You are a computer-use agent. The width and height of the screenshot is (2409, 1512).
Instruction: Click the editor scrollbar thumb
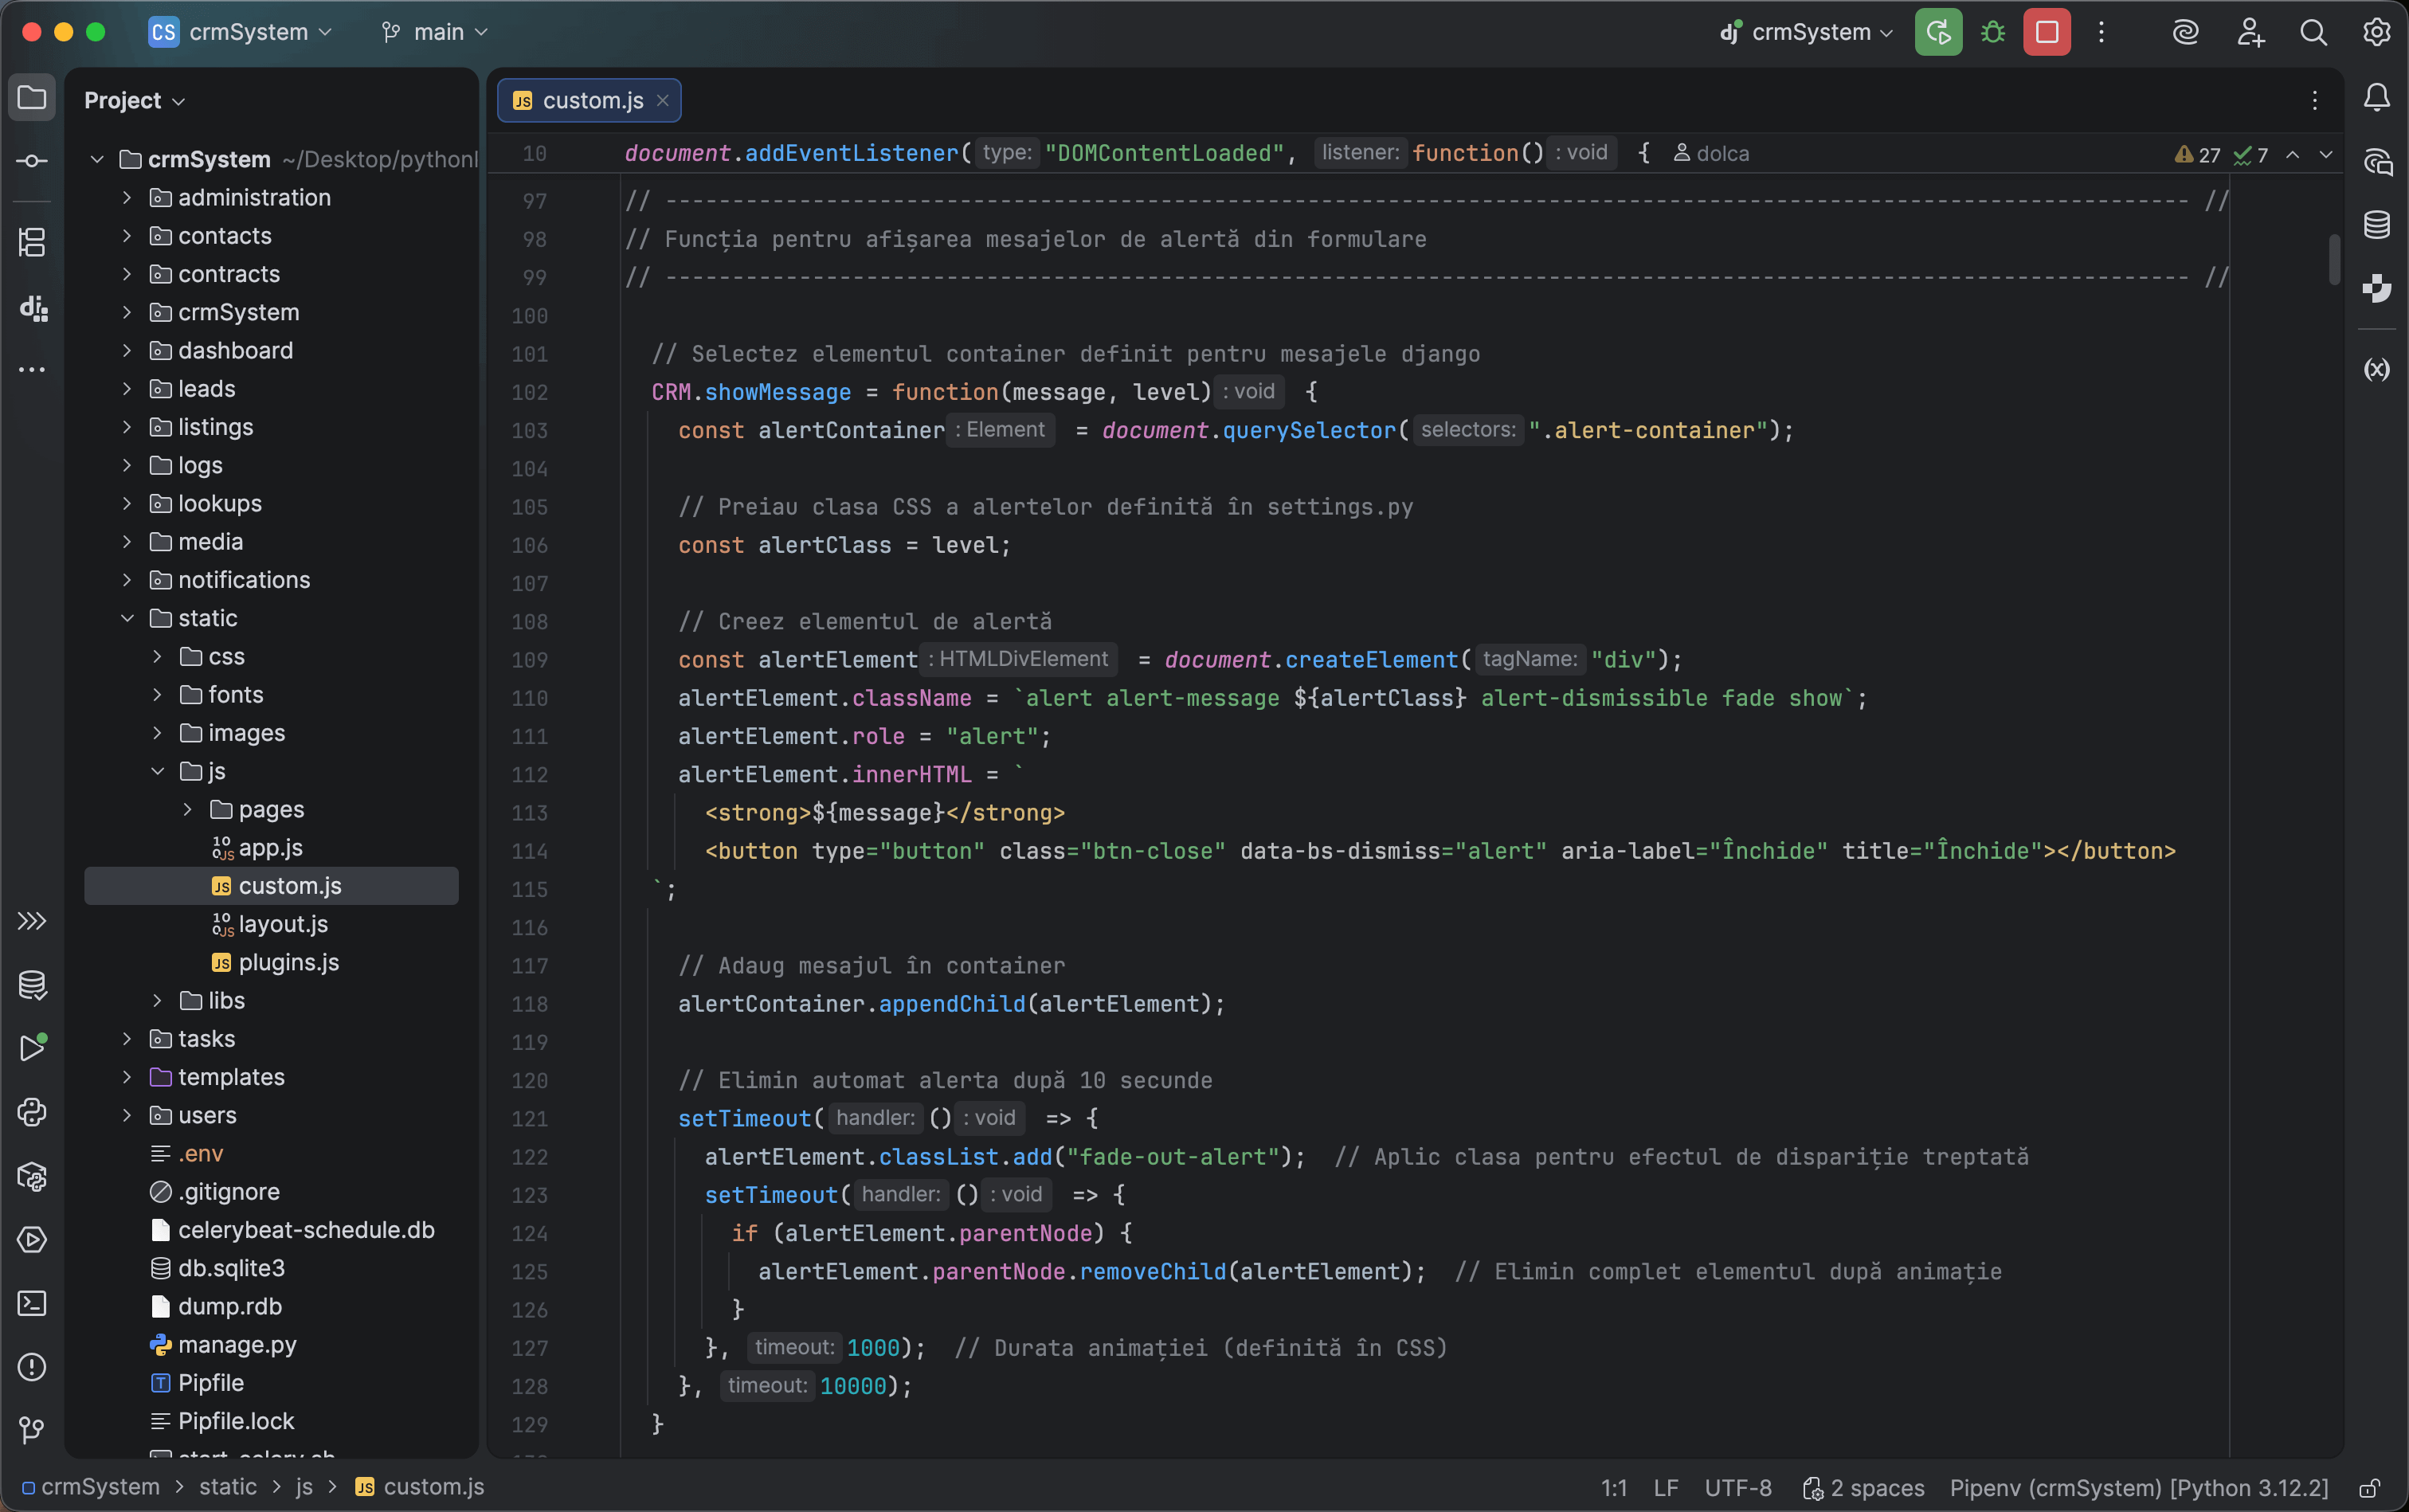pos(2334,260)
